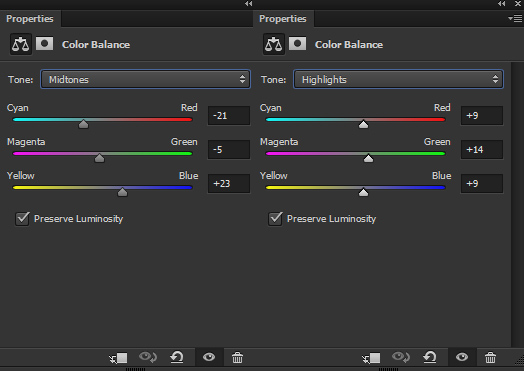Reset adjustment defaults in right panel
The image size is (524, 371).
tap(430, 357)
